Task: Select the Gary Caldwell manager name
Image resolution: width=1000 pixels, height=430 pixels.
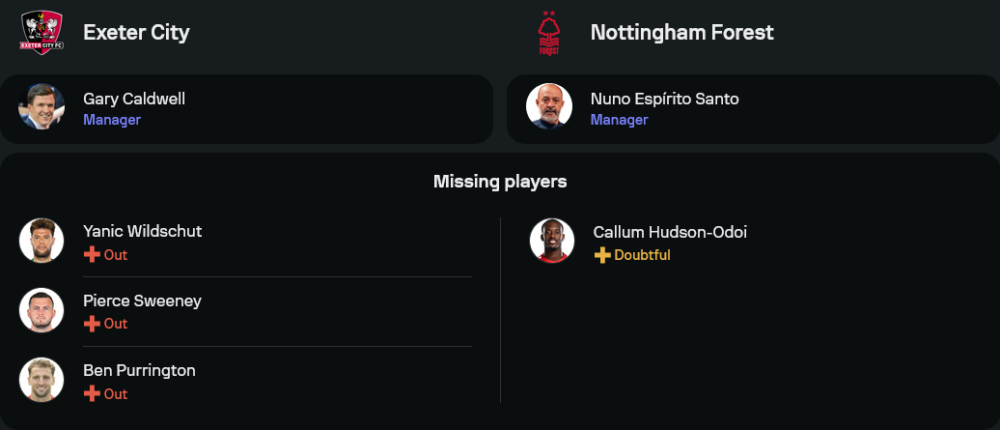Action: 134,99
